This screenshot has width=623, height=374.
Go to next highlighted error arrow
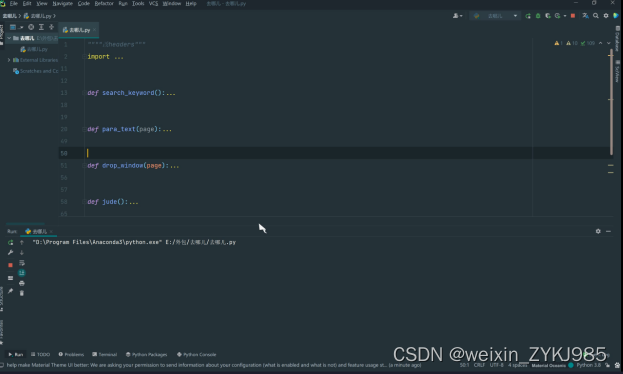click(x=609, y=43)
